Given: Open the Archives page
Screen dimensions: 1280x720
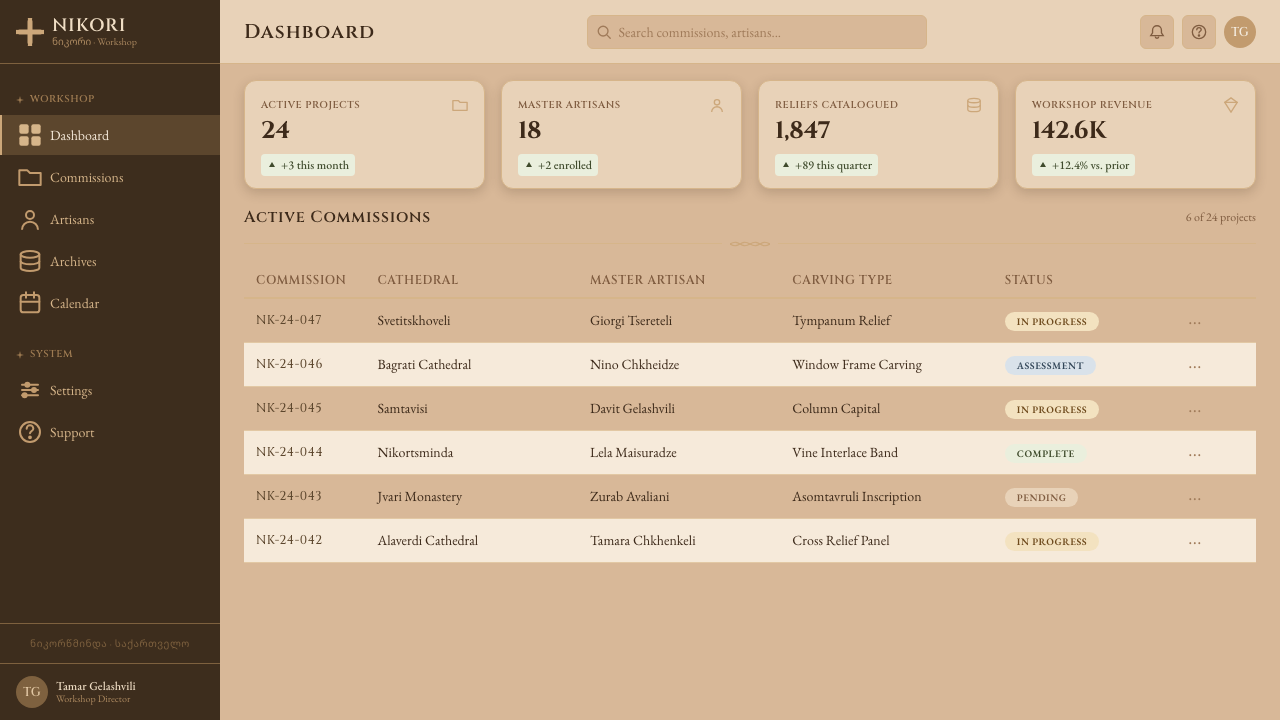Looking at the screenshot, I should coord(110,261).
